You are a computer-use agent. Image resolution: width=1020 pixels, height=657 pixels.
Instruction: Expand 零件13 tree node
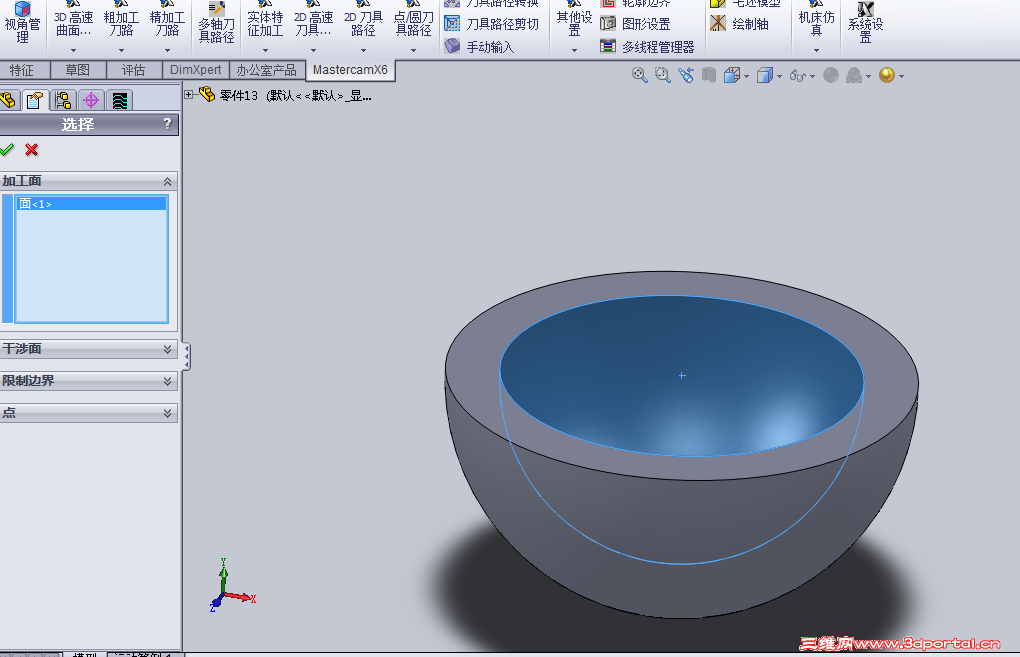tap(189, 95)
